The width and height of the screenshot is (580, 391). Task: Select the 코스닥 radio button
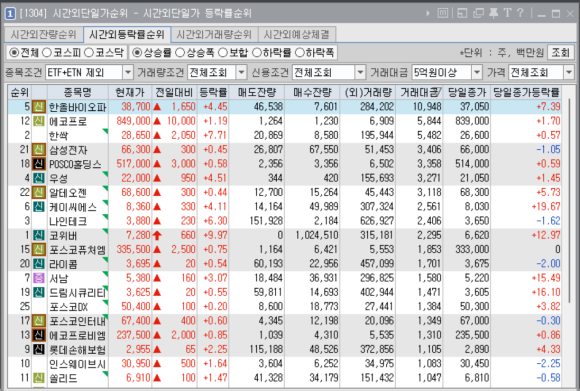click(89, 53)
